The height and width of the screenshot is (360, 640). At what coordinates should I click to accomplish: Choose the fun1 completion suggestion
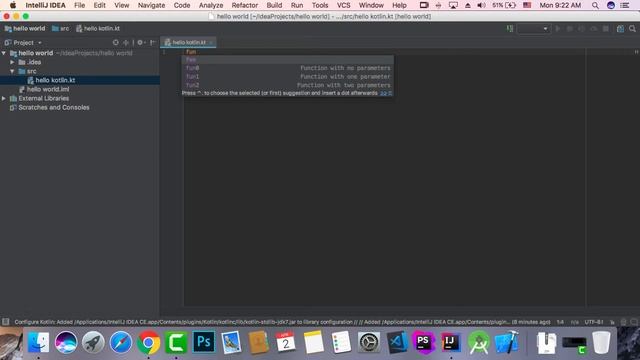[x=288, y=77]
